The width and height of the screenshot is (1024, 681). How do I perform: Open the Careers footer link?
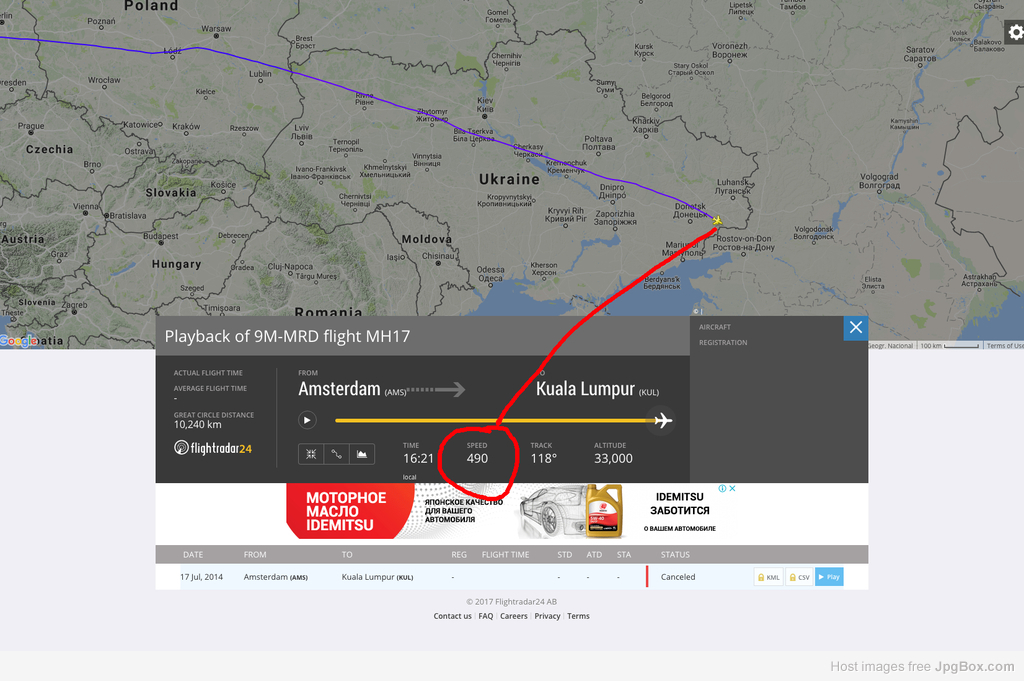tap(514, 616)
